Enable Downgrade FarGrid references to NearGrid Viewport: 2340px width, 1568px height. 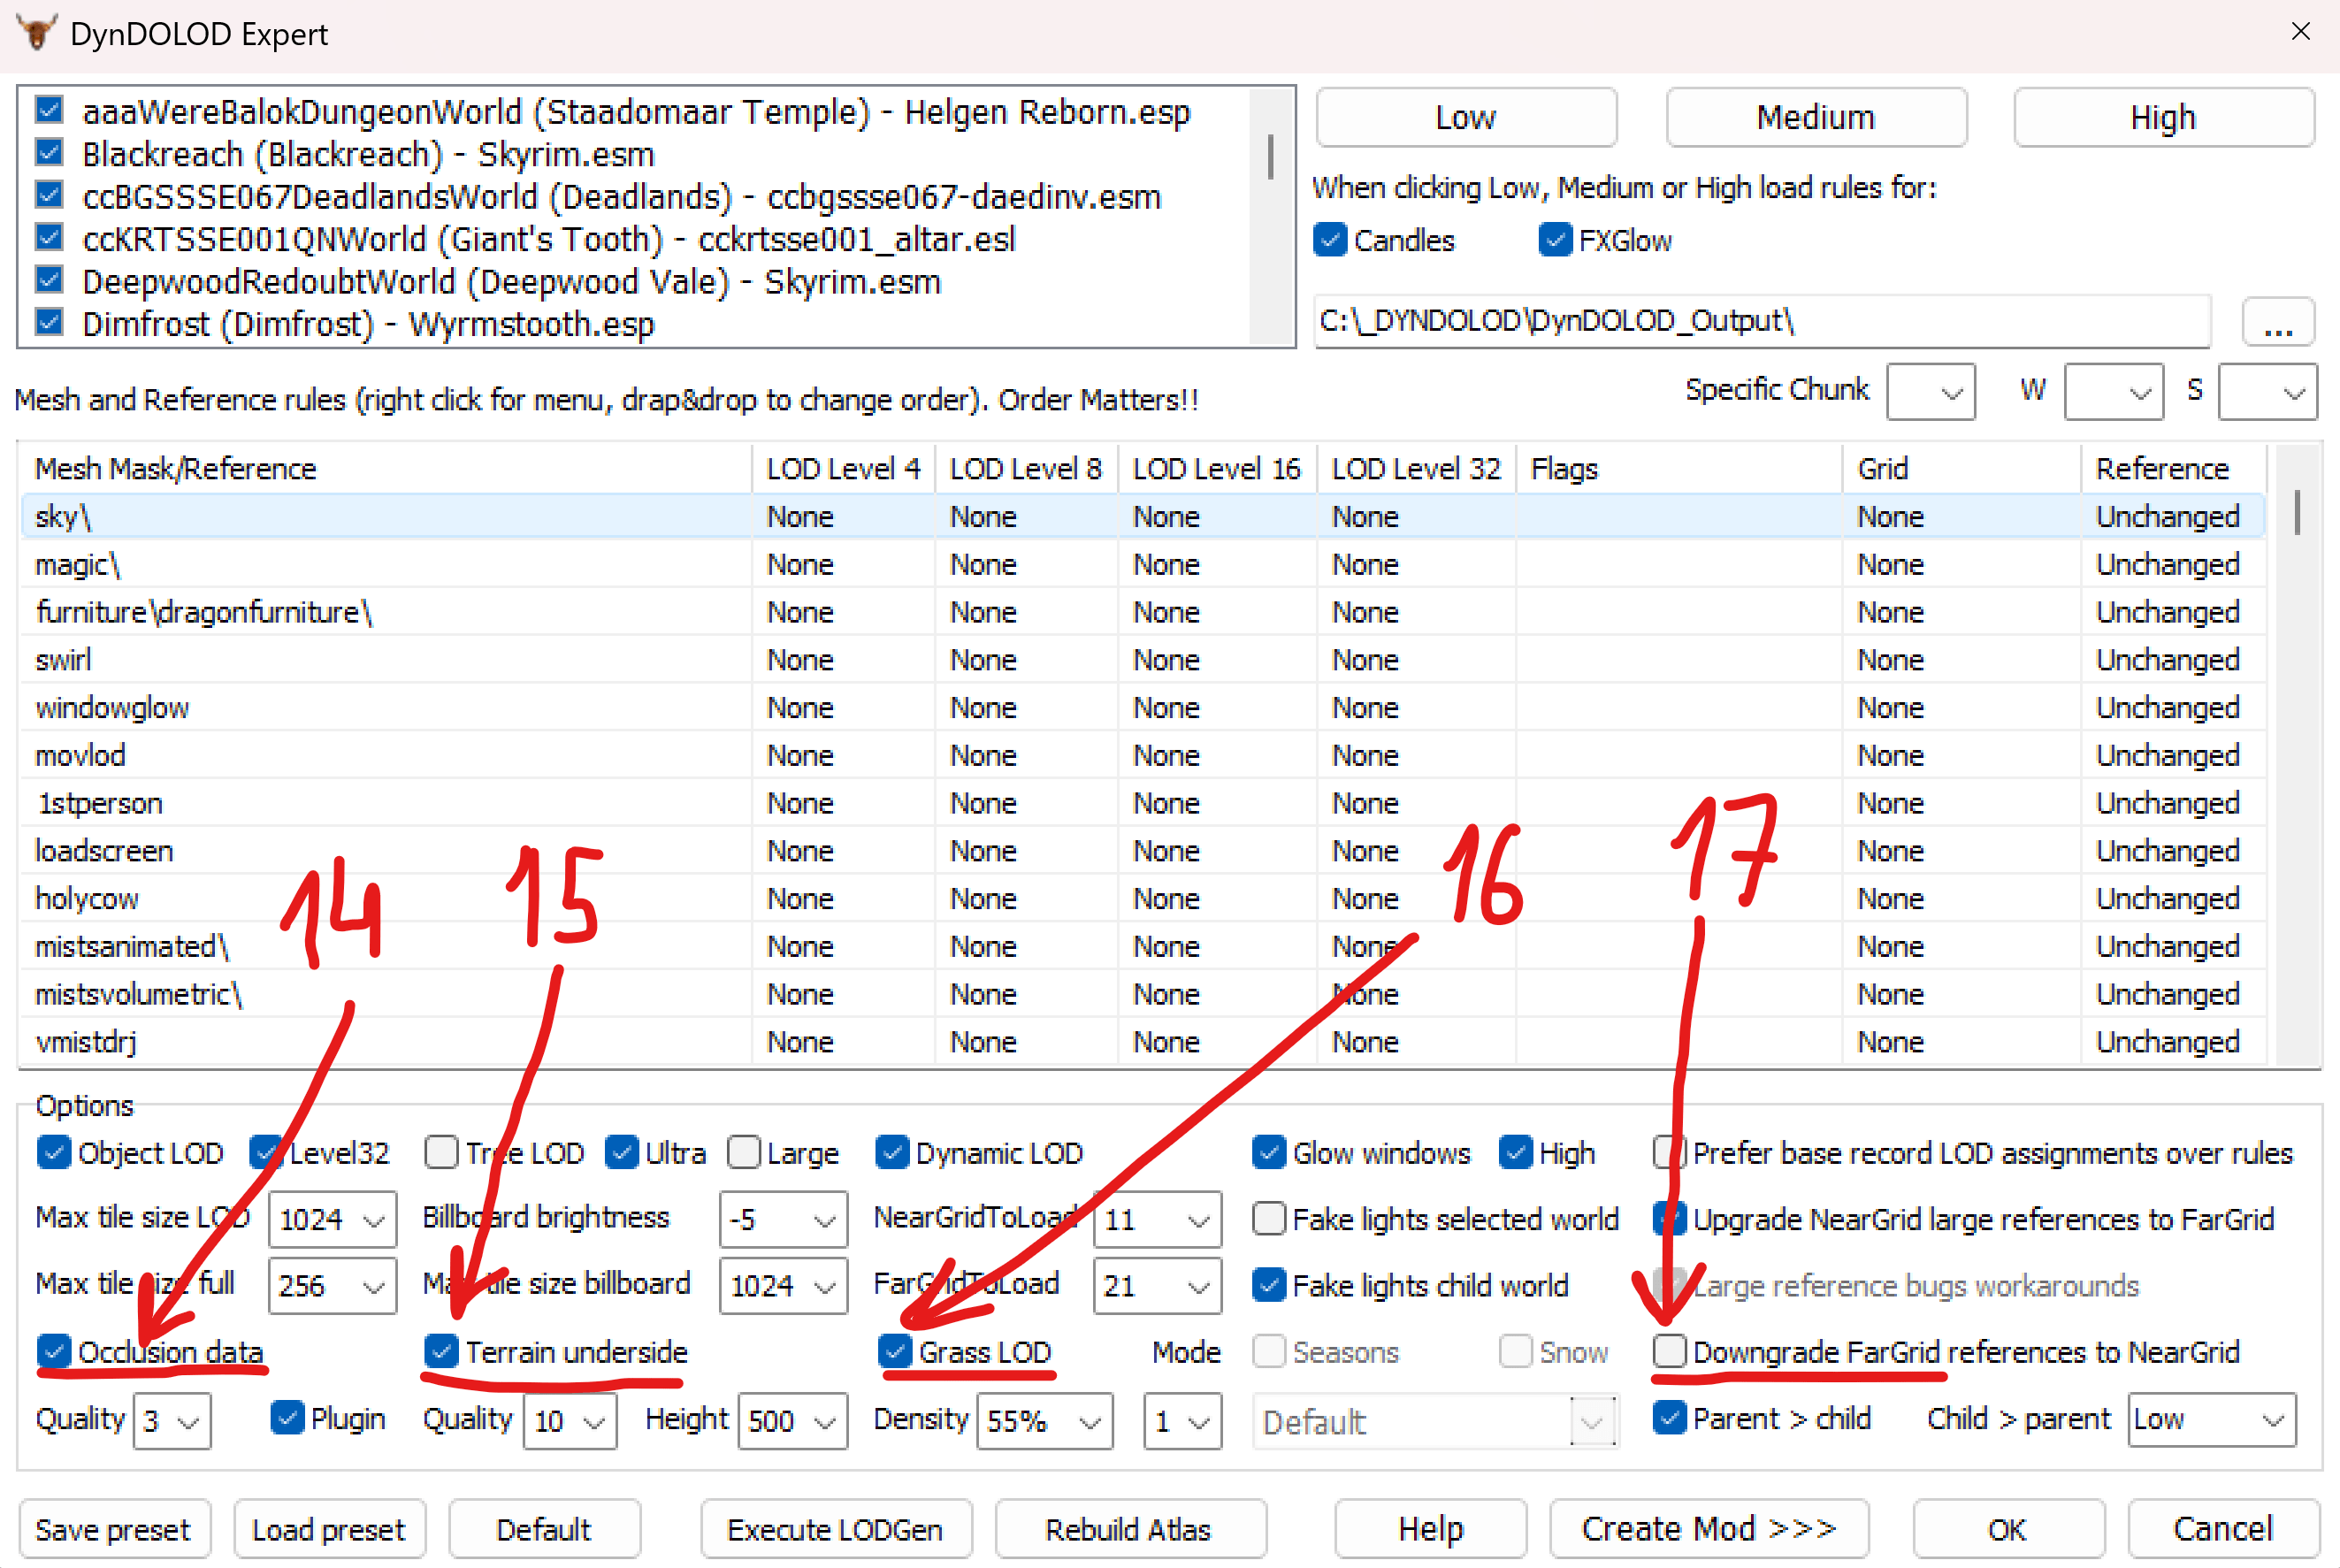point(1669,1351)
